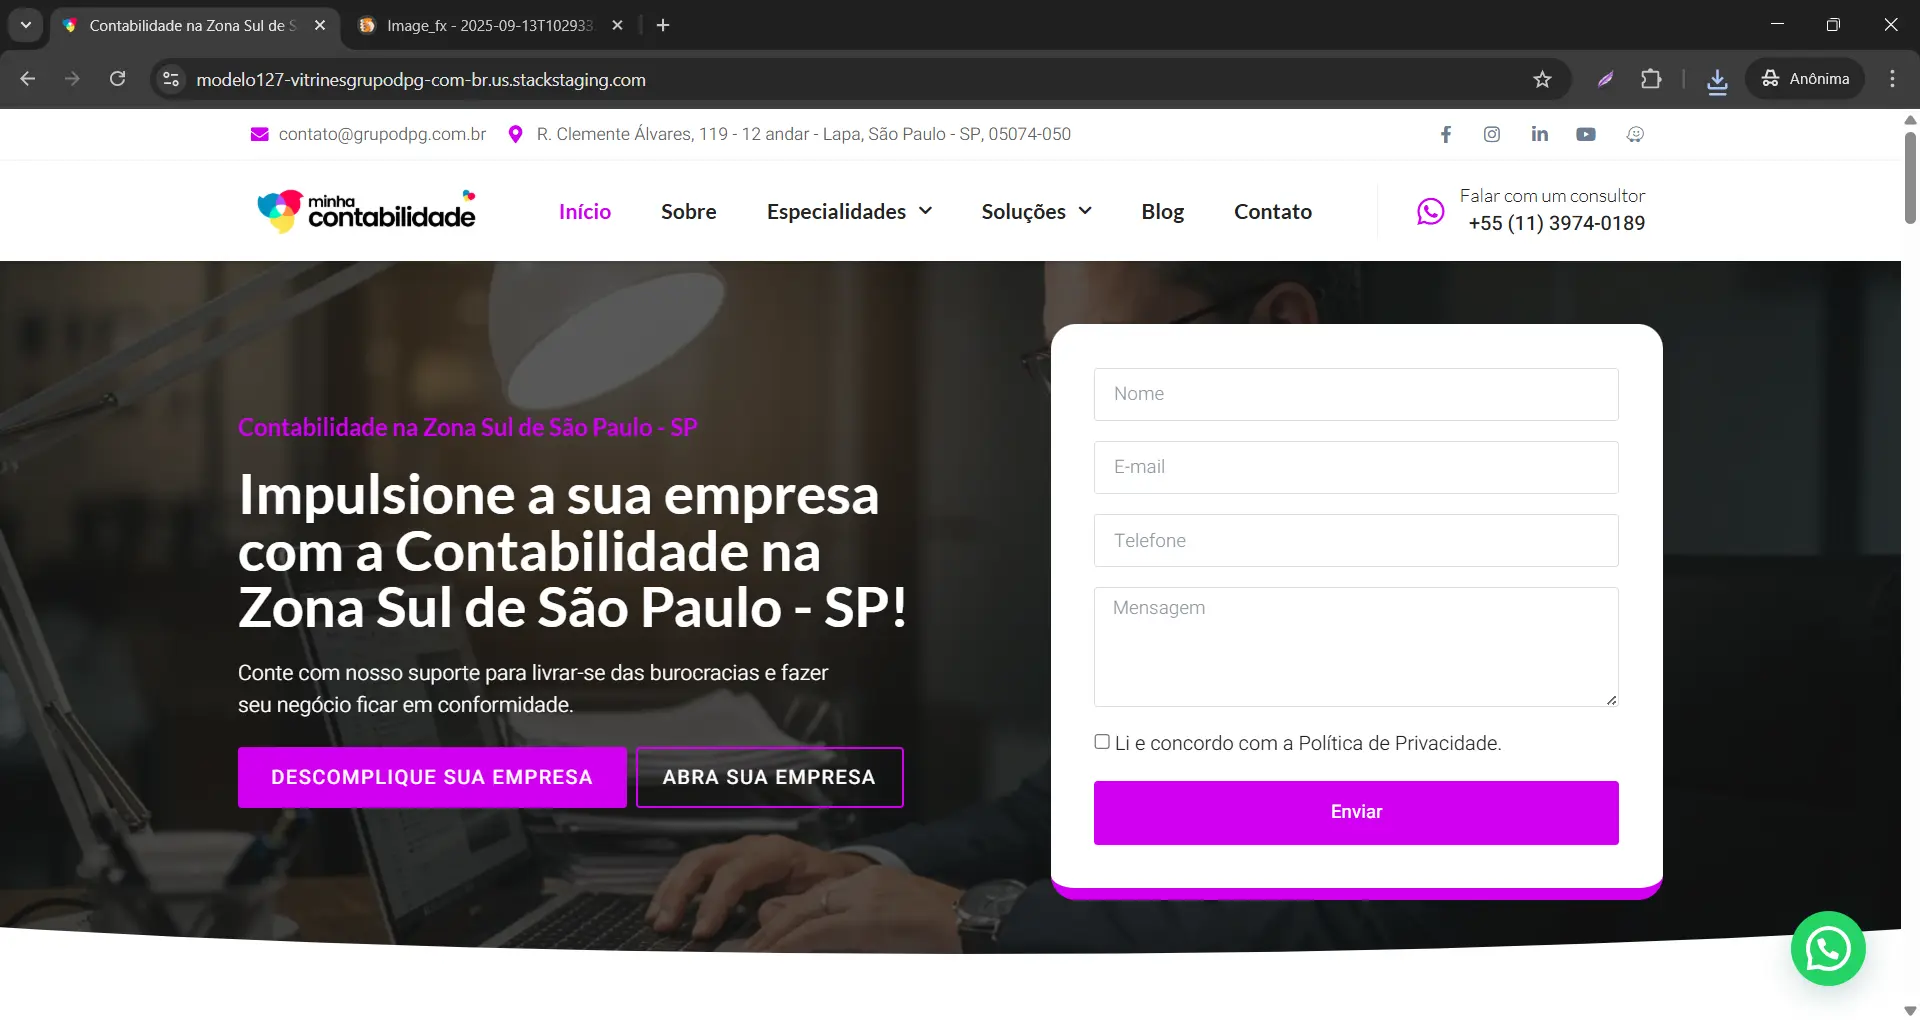This screenshot has width=1920, height=1020.
Task: Open the browser extensions puzzle icon
Action: 1651,79
